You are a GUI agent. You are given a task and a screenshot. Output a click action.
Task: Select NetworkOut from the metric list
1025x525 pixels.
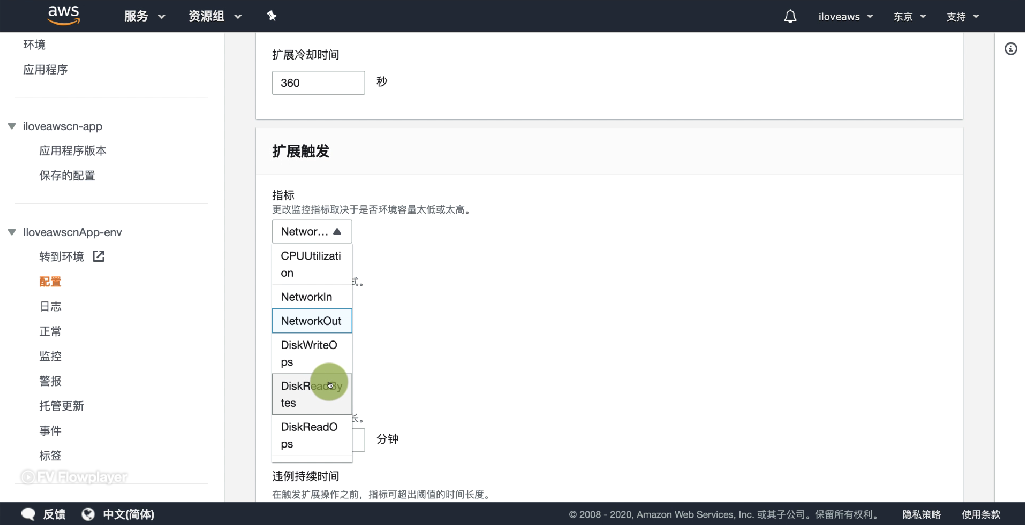coord(312,321)
